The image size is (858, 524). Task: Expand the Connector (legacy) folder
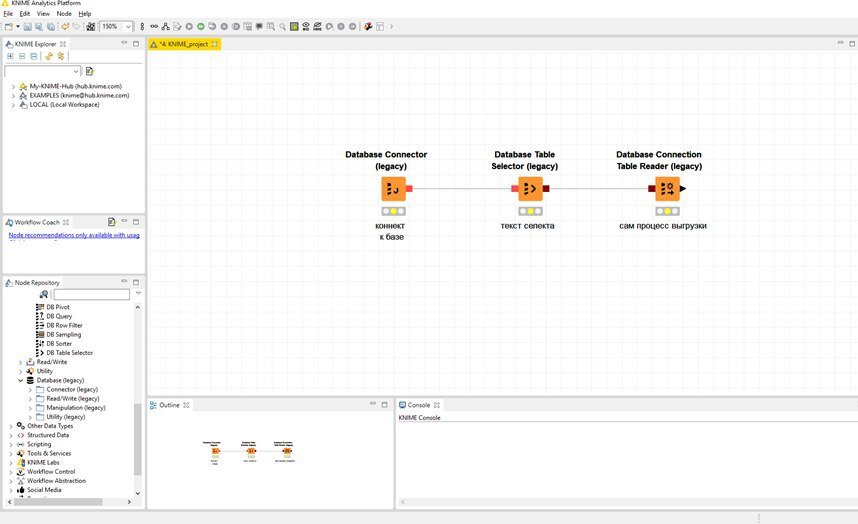[30, 390]
